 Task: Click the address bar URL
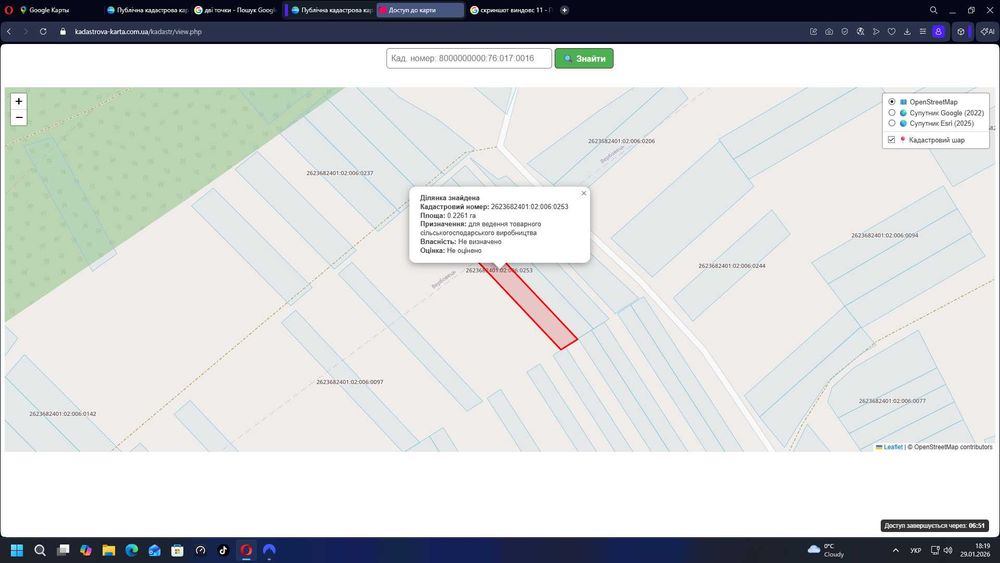(138, 31)
